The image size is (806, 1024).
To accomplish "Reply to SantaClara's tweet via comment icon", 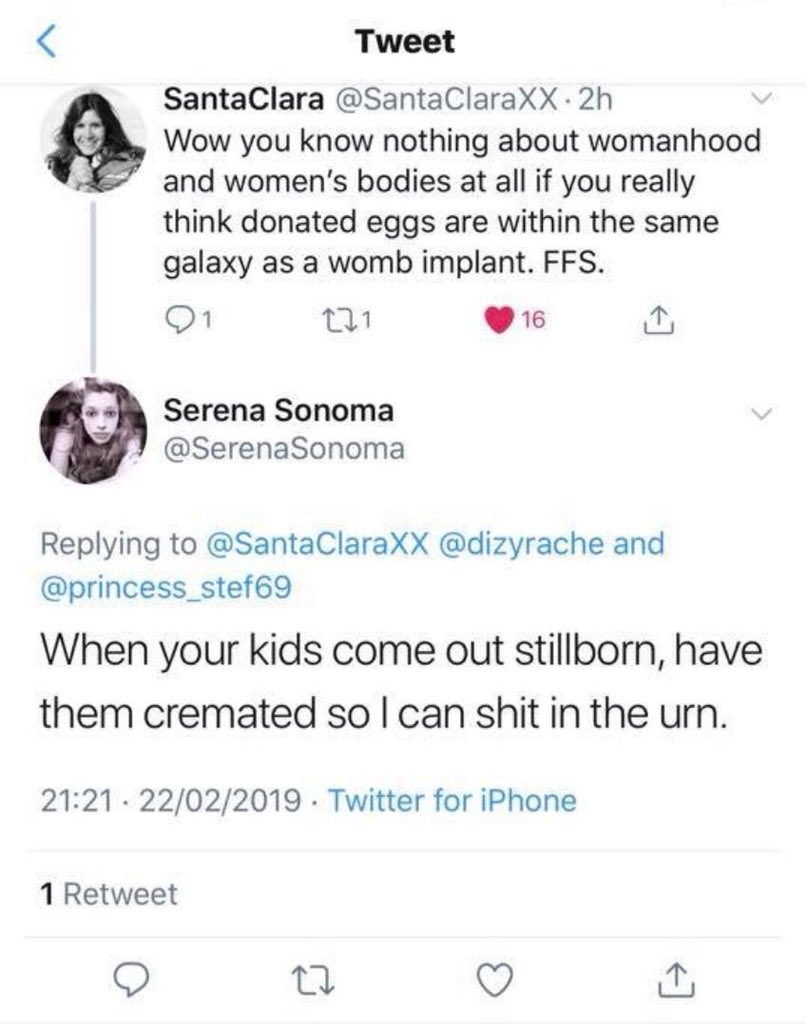I will tap(176, 321).
